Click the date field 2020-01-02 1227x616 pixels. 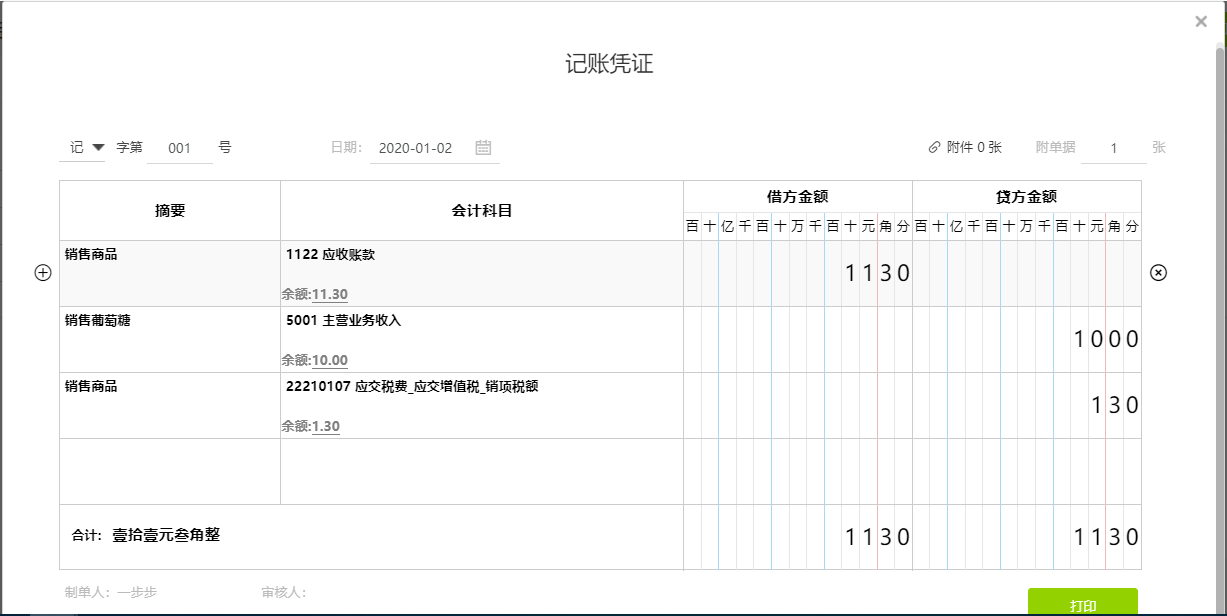417,148
